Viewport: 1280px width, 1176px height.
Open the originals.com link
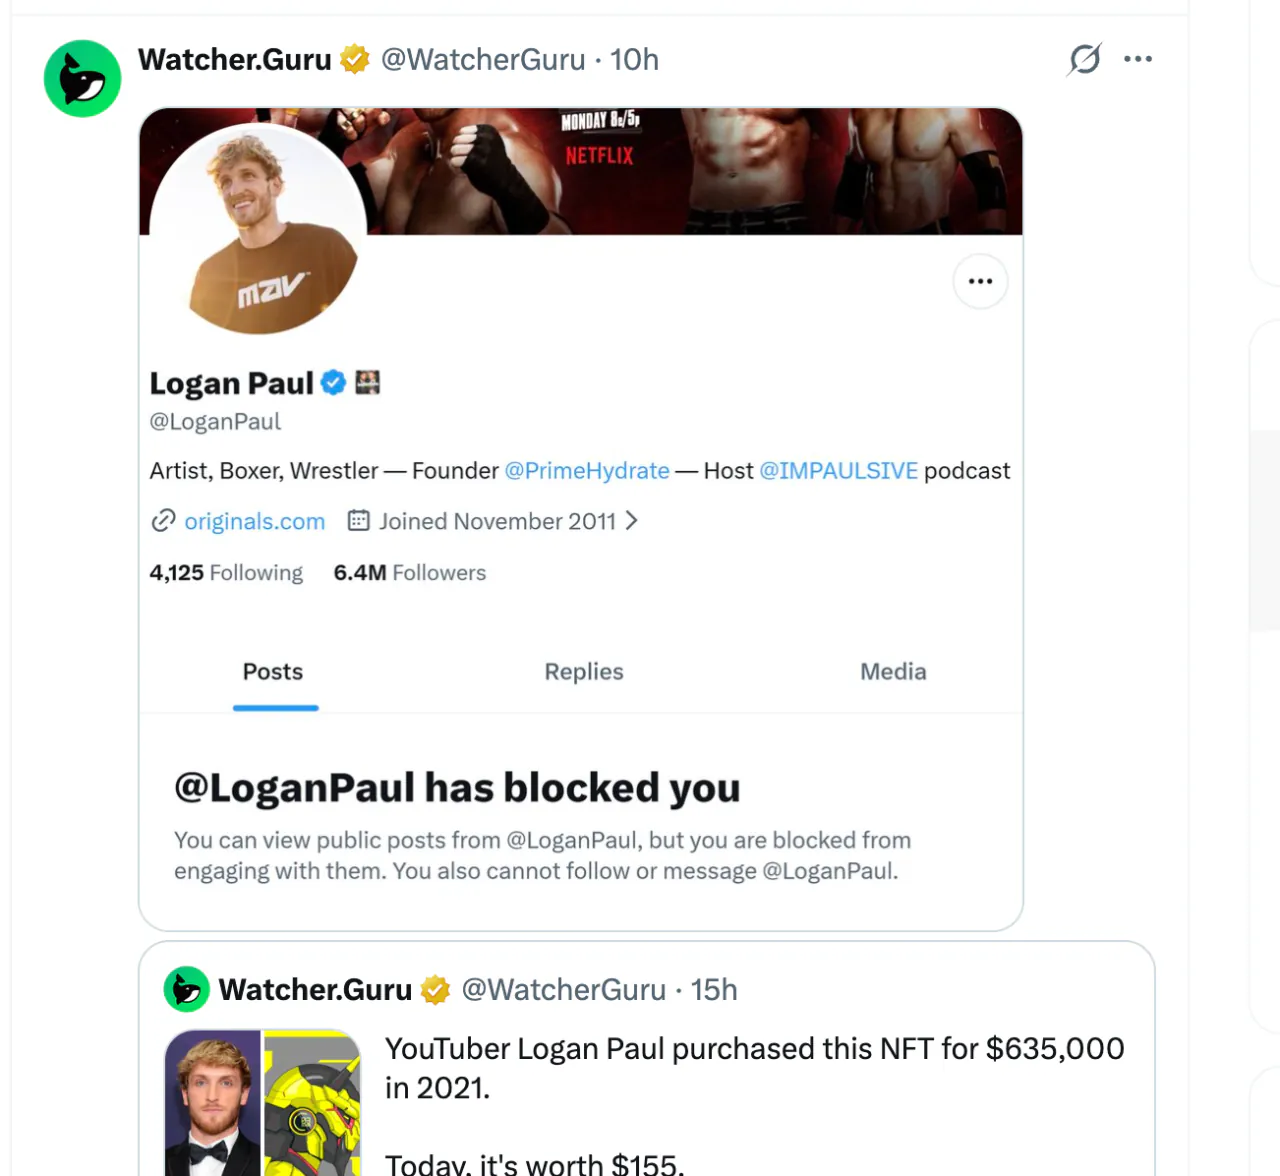coord(255,521)
